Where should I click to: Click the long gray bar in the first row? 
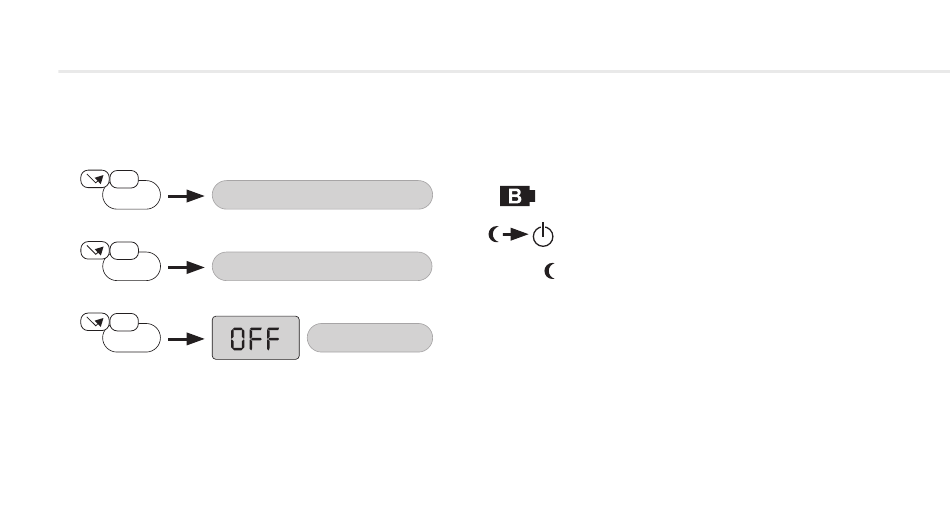point(322,195)
